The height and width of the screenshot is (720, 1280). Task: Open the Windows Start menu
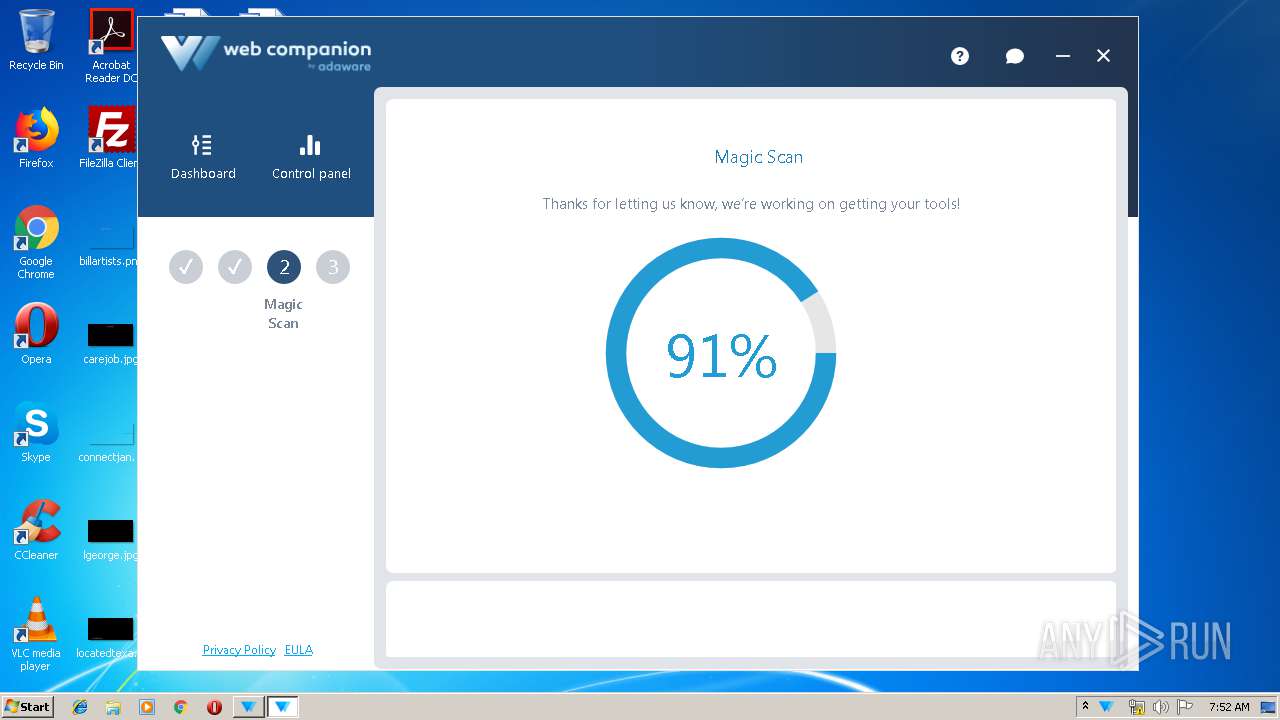28,706
